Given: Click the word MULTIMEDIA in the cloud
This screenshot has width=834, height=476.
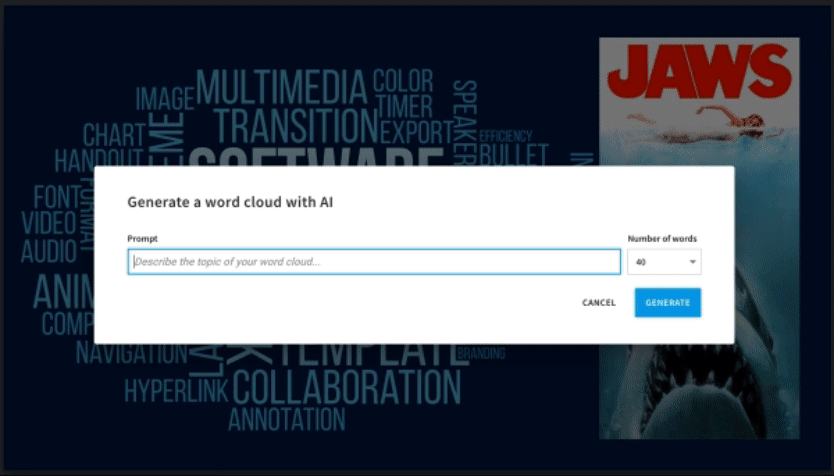Looking at the screenshot, I should (281, 89).
